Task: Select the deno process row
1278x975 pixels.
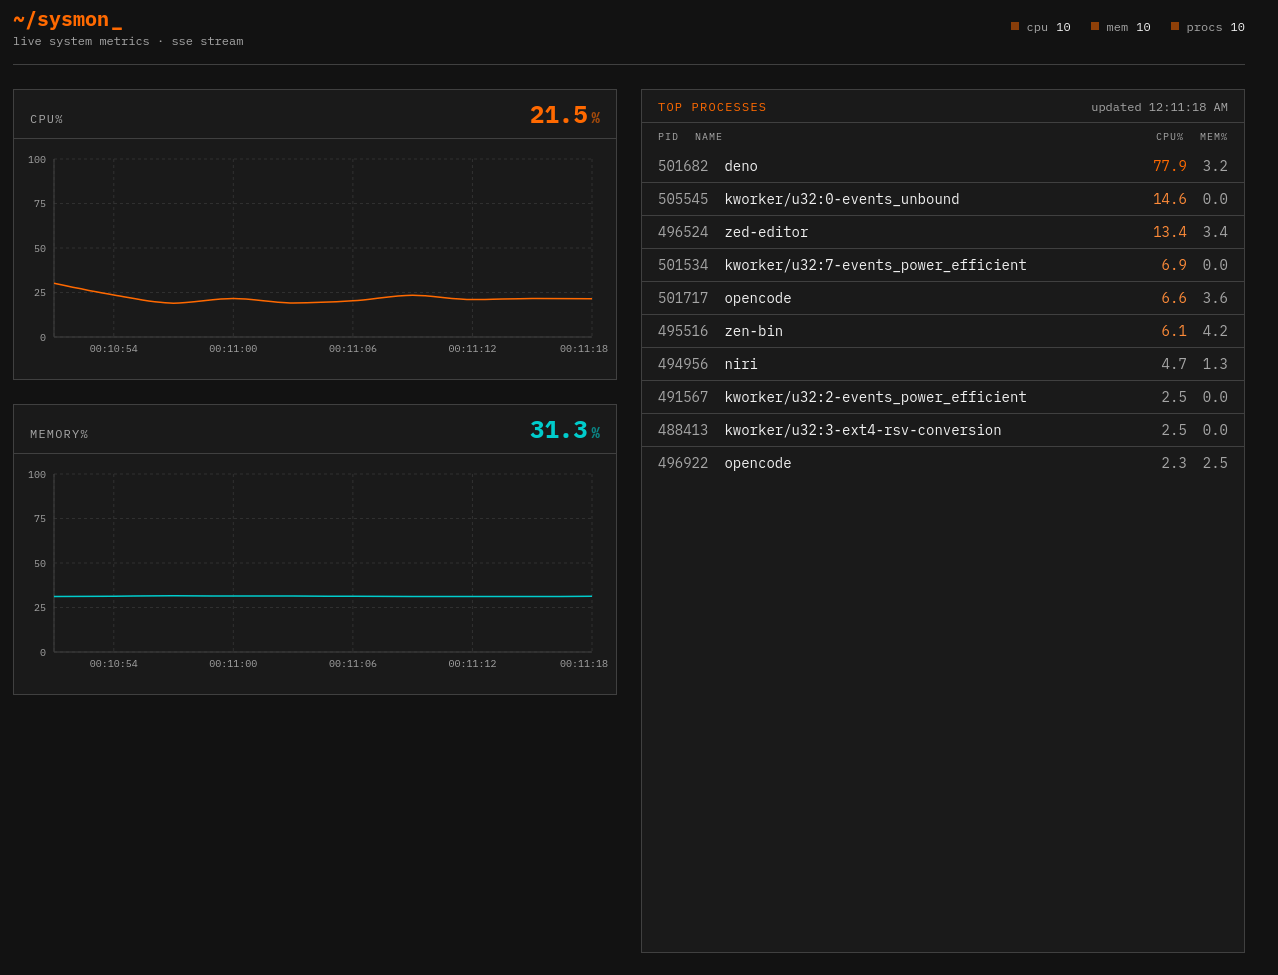Action: pos(943,166)
